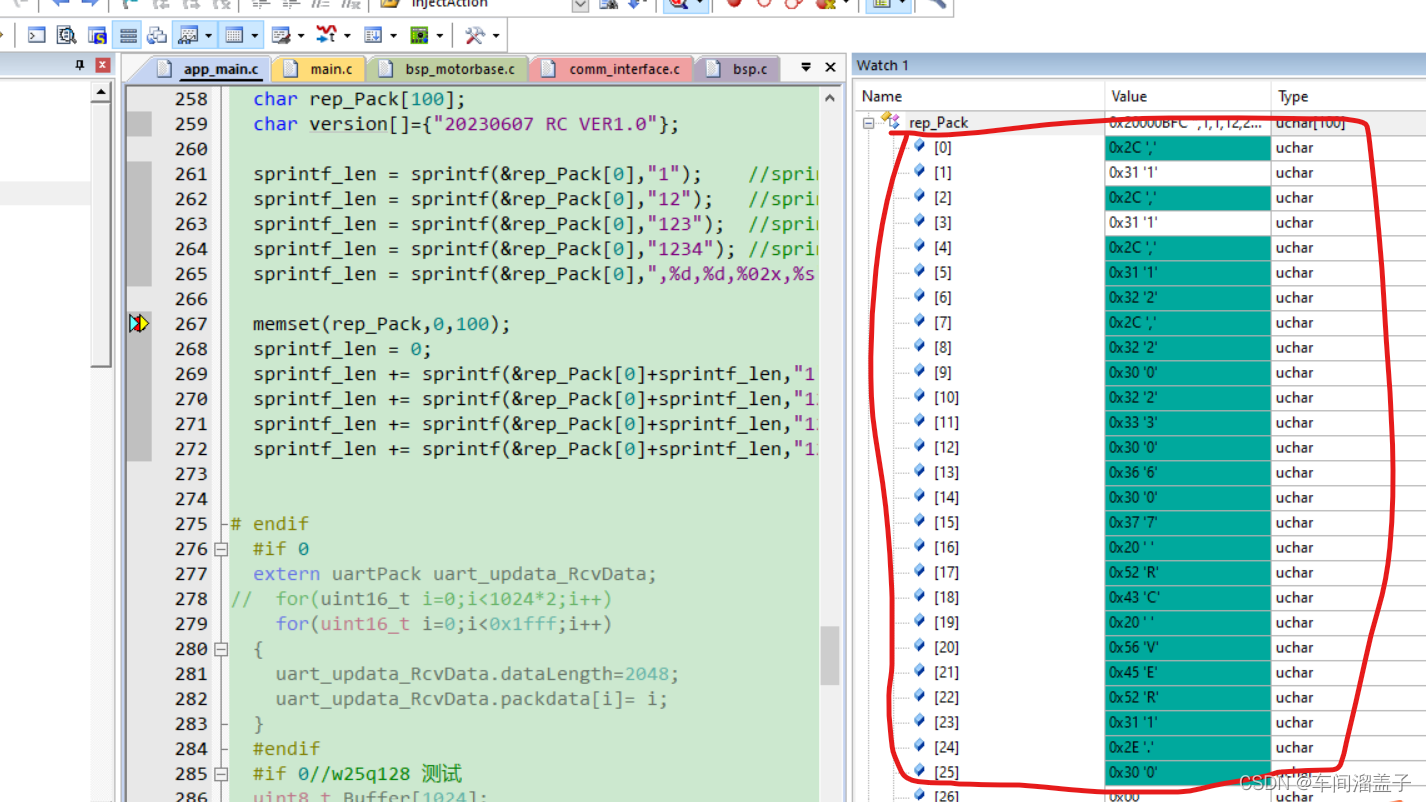Open the Command window from the toolbar

point(37,35)
